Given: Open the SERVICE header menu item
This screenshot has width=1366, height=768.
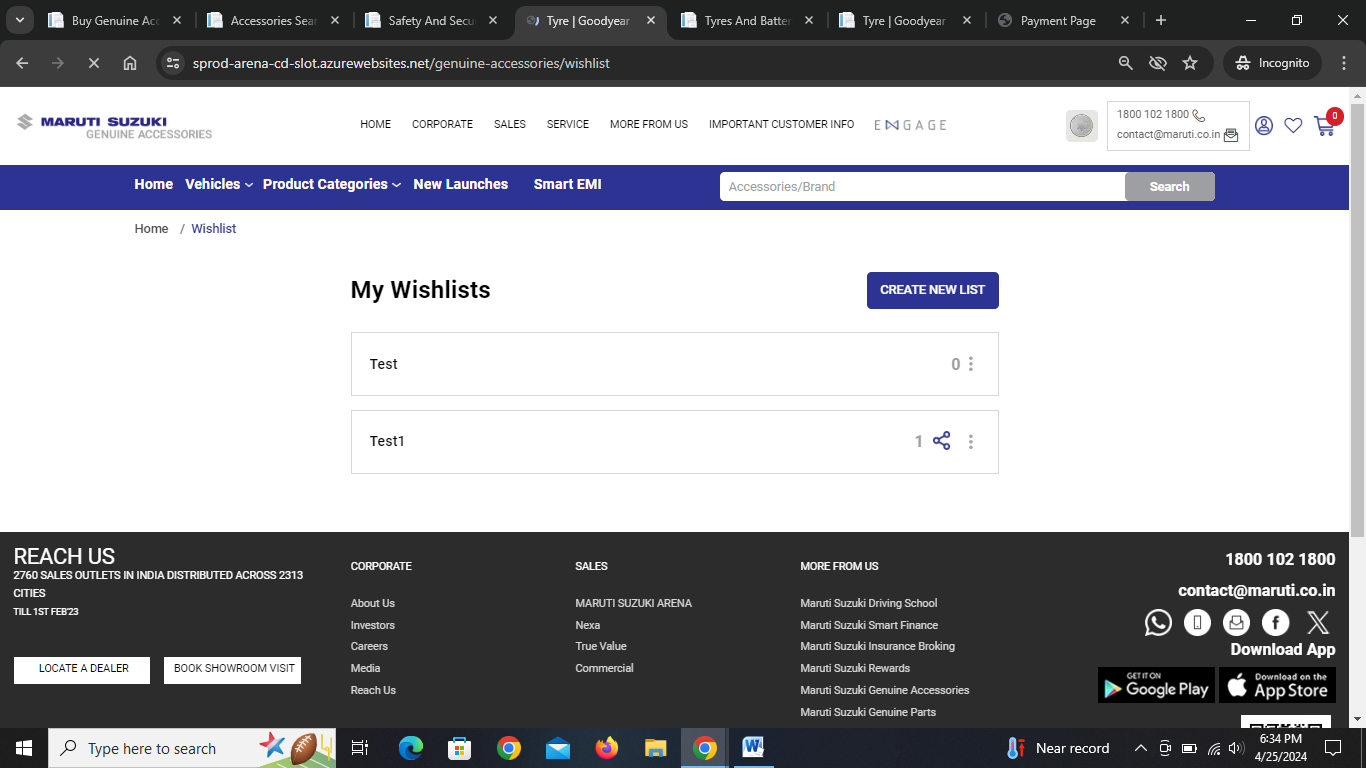Looking at the screenshot, I should point(568,125).
